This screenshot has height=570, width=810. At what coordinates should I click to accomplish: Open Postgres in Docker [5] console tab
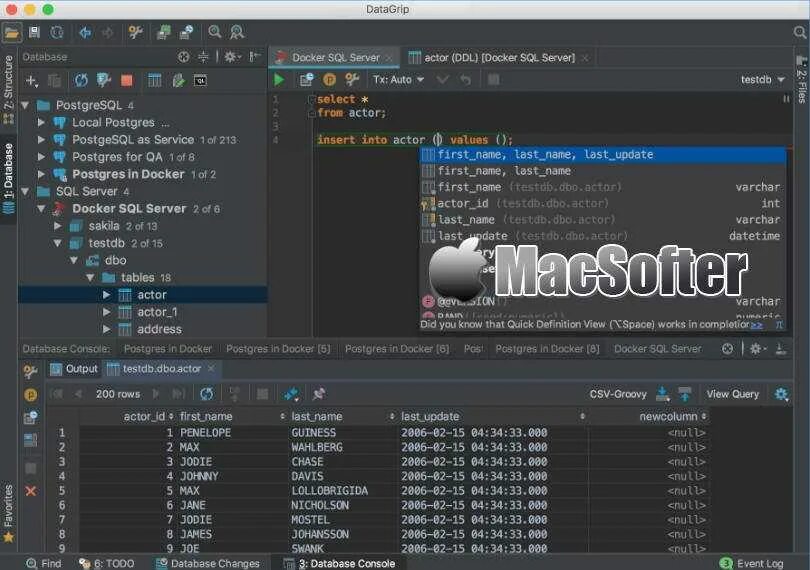coord(278,349)
